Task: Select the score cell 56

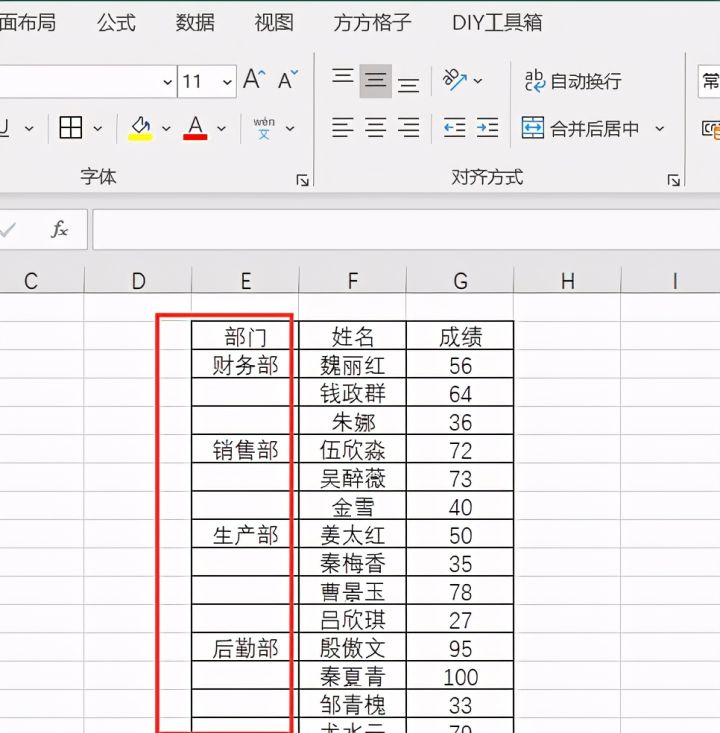Action: [x=460, y=364]
